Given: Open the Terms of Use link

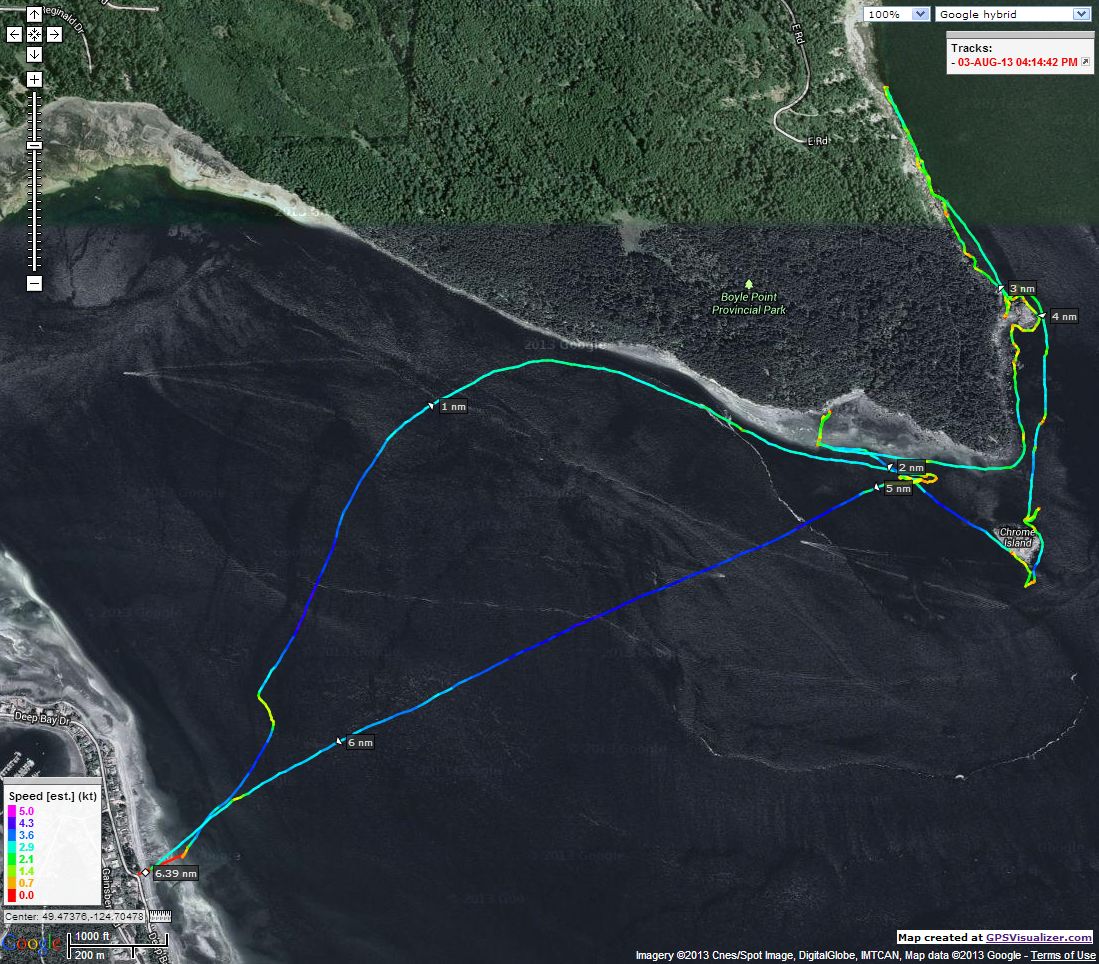Looking at the screenshot, I should point(1063,955).
